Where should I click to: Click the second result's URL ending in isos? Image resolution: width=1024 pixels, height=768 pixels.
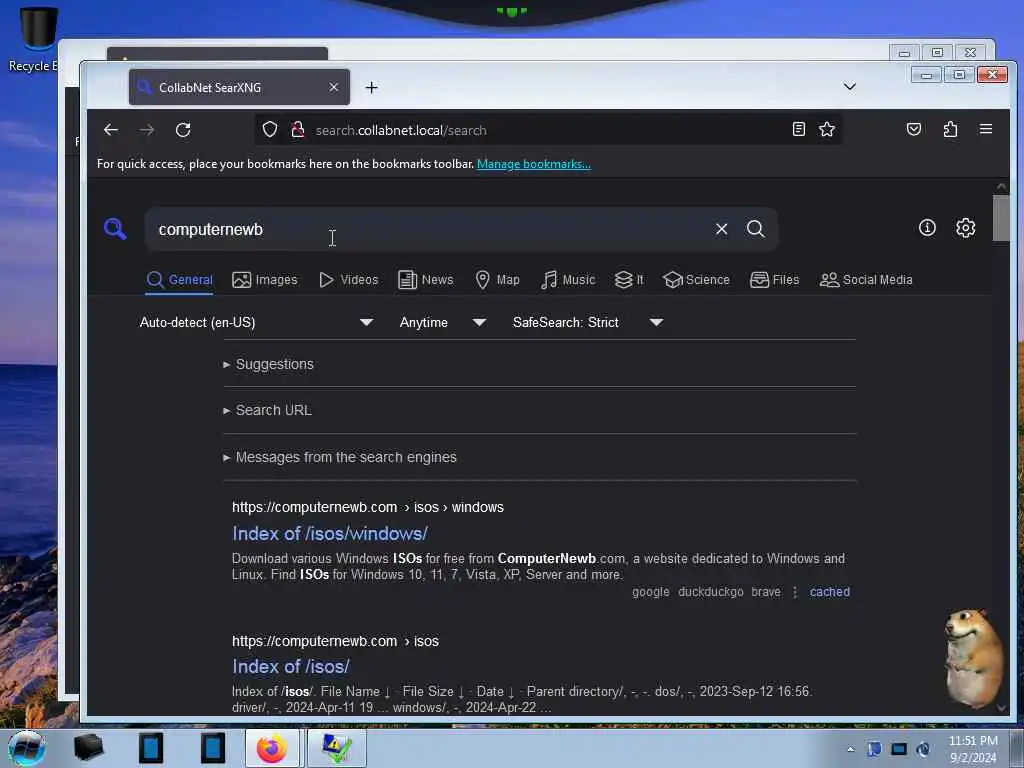click(335, 641)
